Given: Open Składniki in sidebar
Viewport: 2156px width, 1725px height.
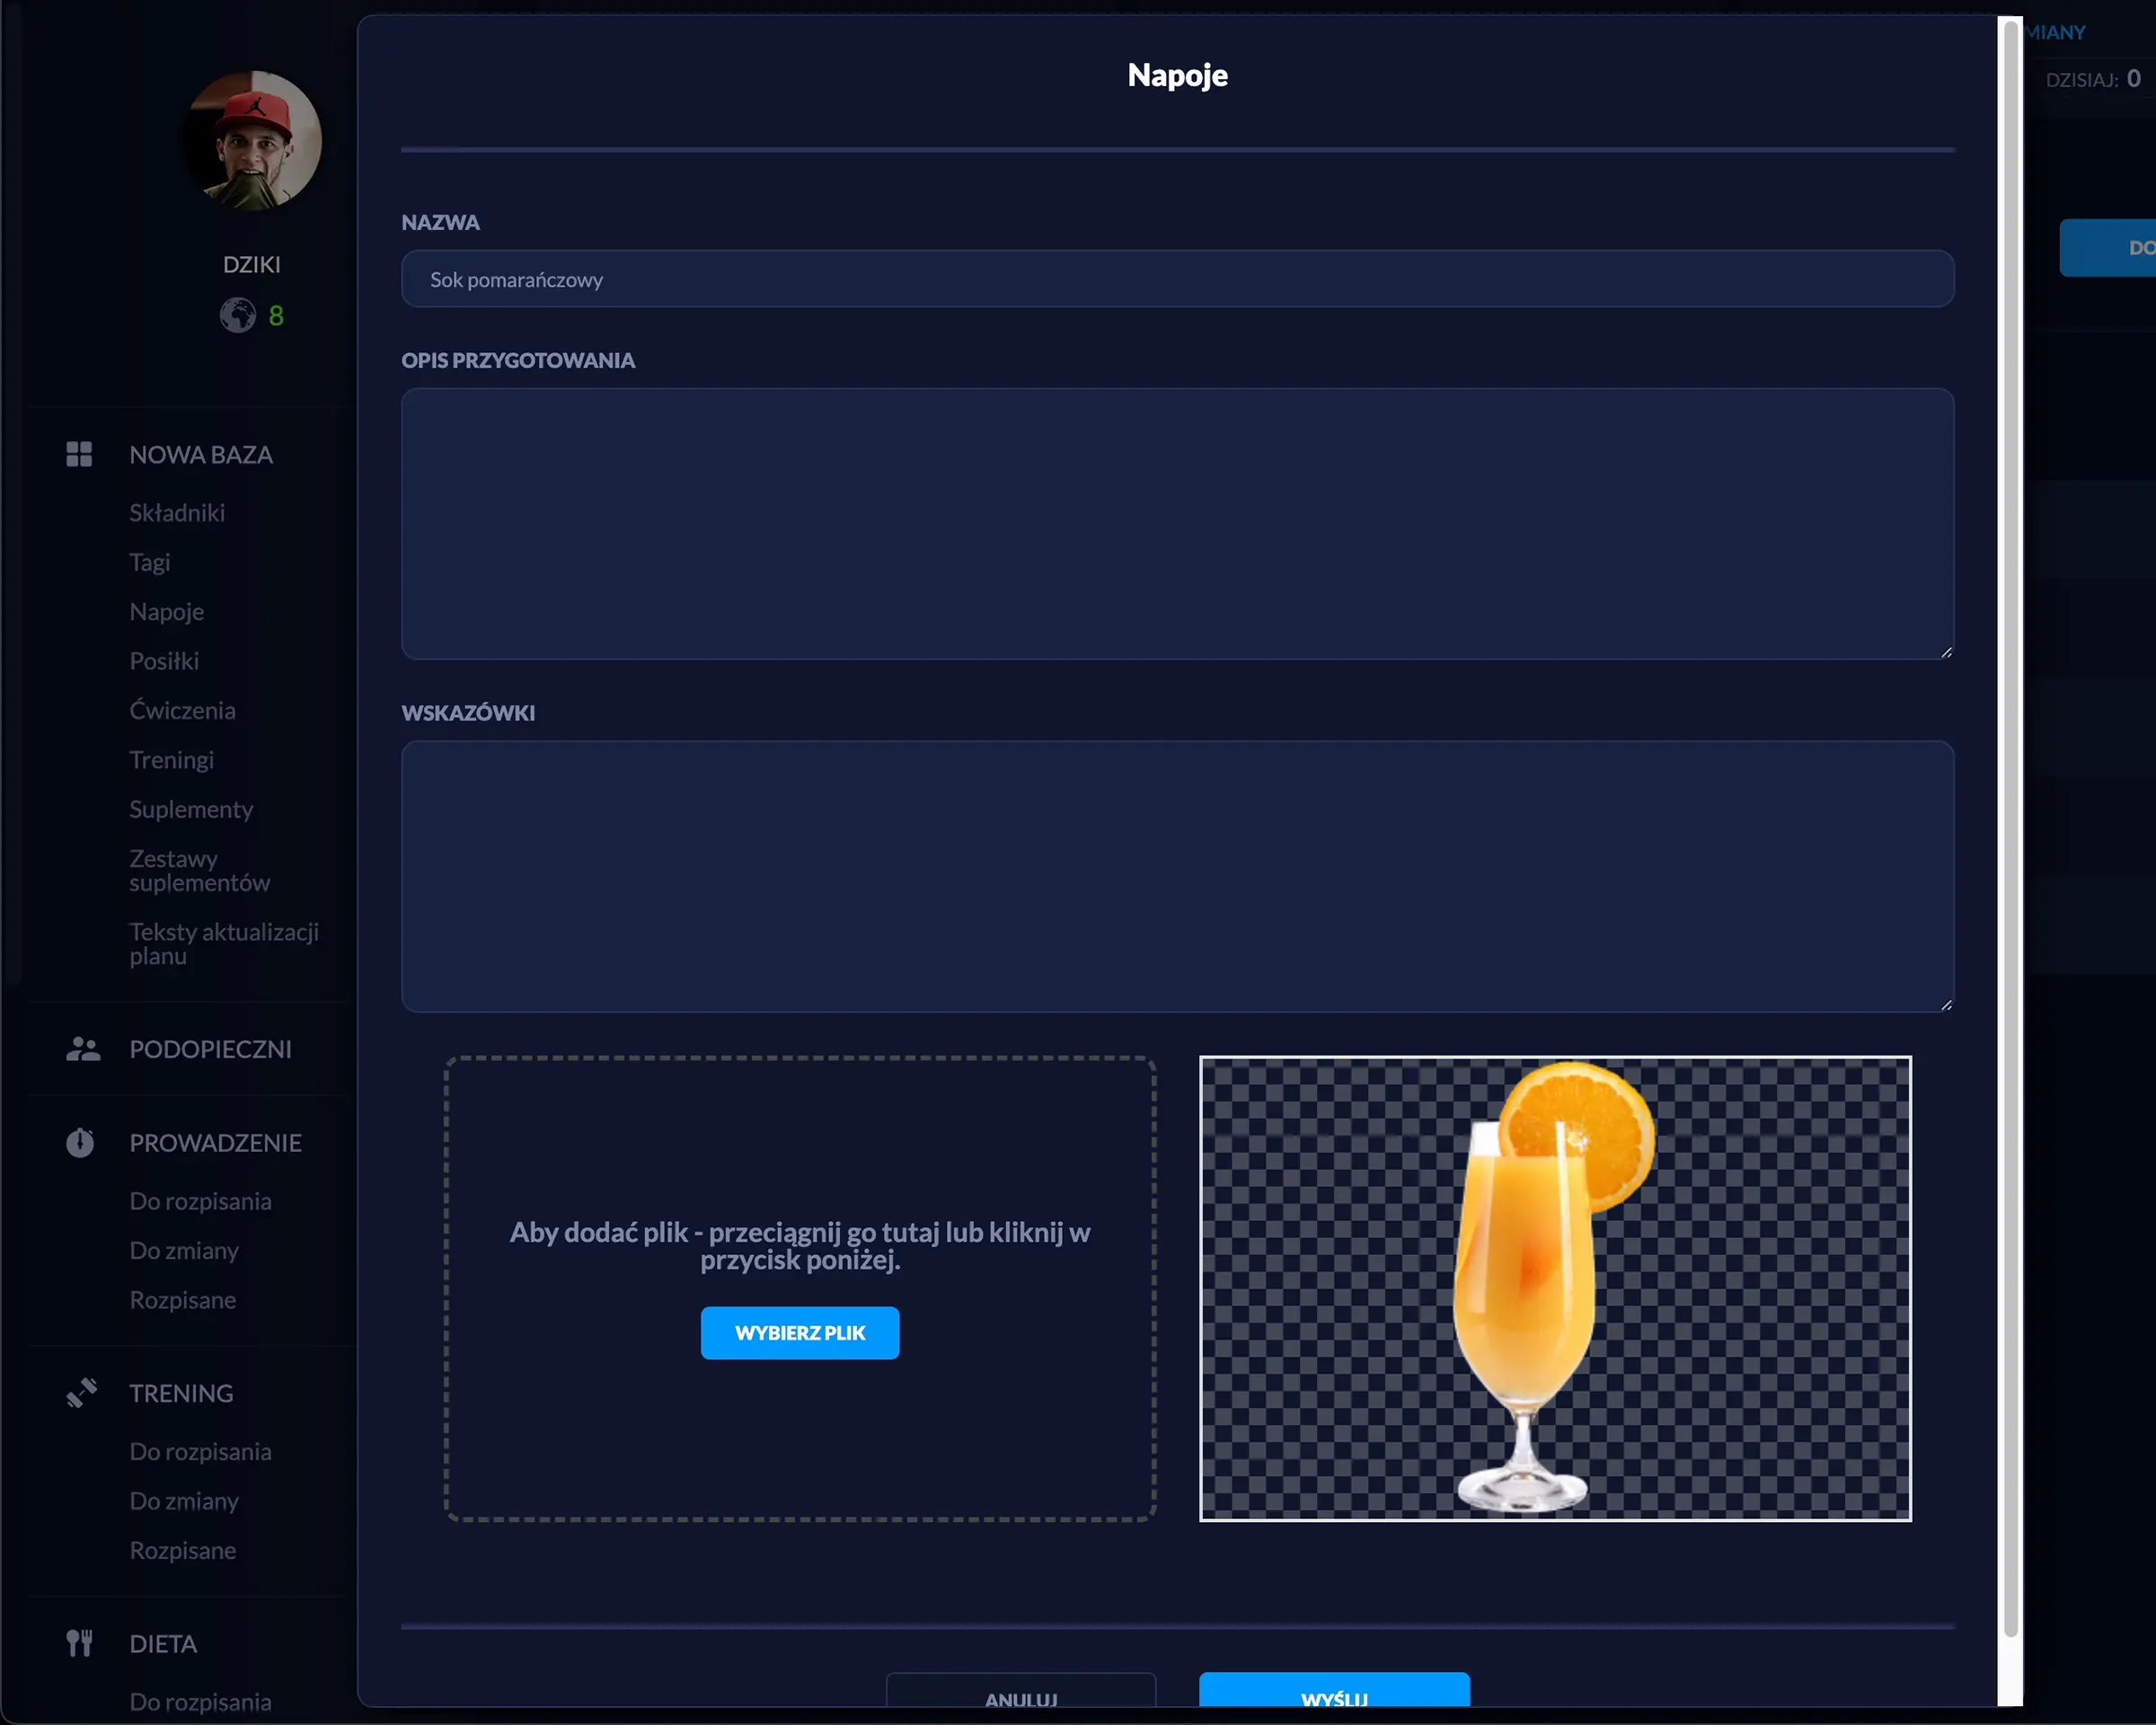Looking at the screenshot, I should point(177,513).
